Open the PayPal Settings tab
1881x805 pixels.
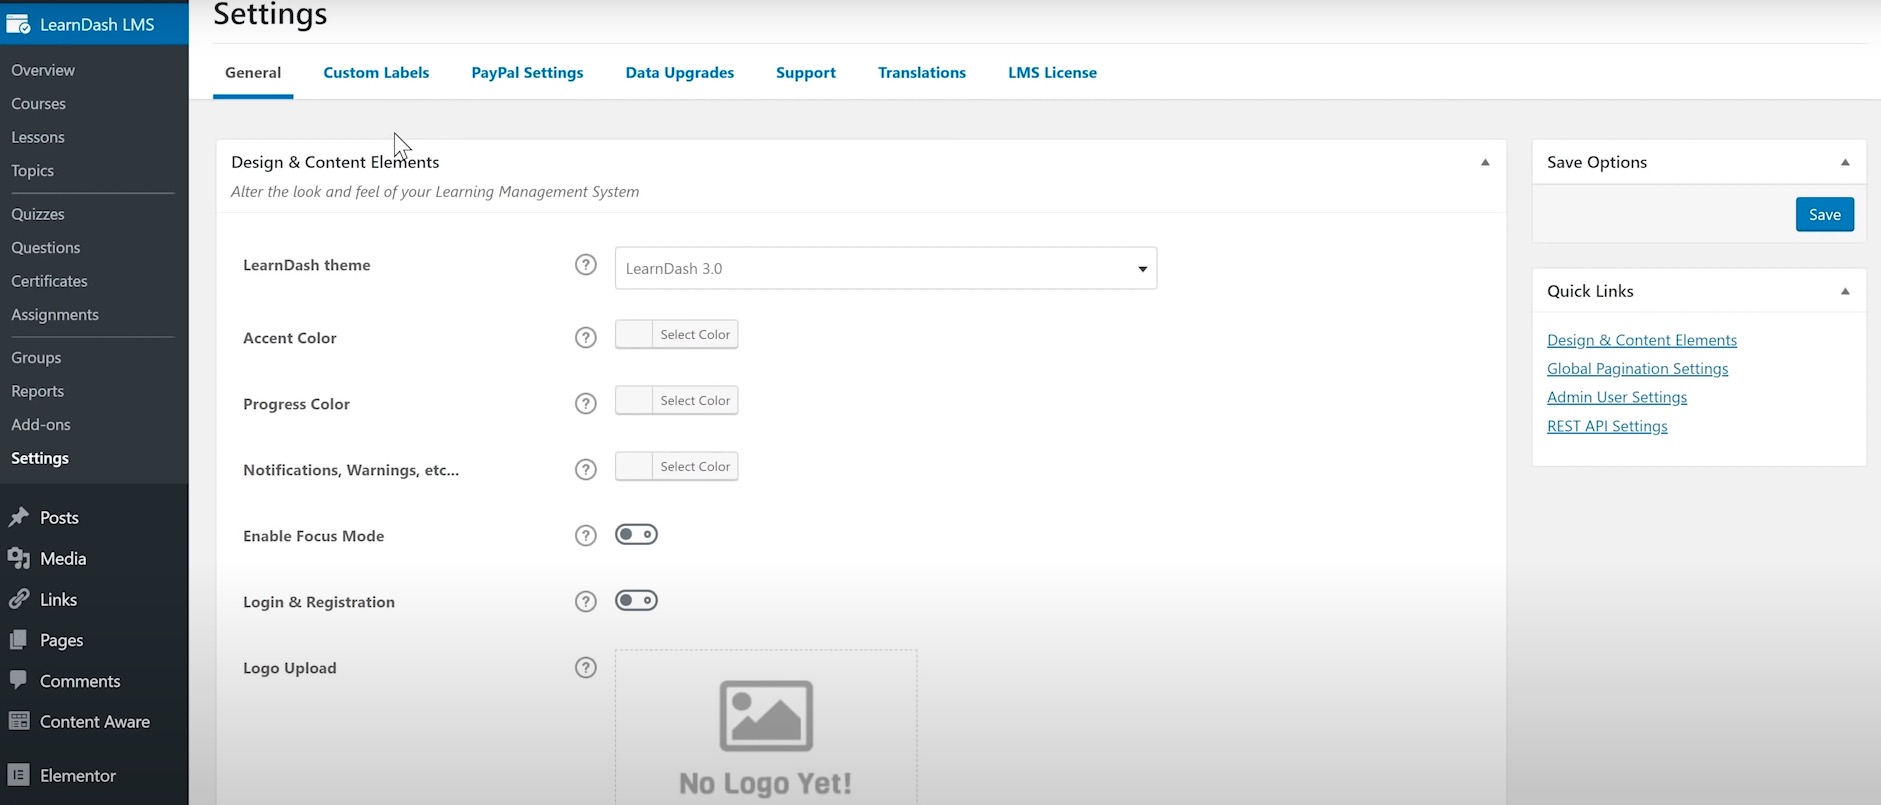click(527, 72)
